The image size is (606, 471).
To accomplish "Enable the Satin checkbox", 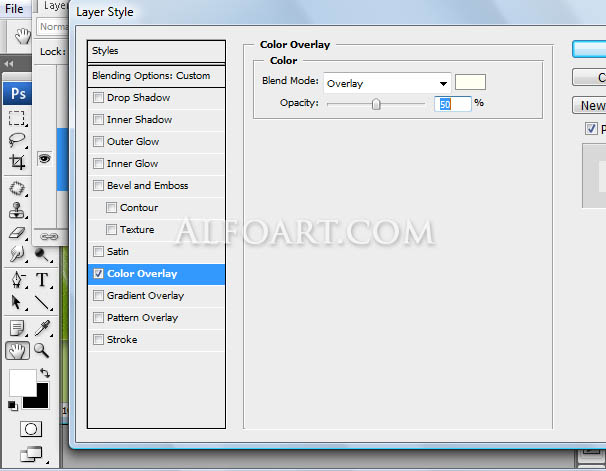I will point(98,252).
